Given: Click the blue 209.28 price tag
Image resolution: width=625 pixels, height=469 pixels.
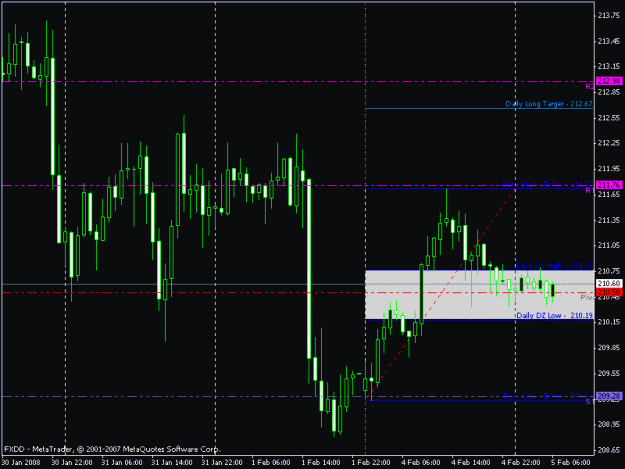Looking at the screenshot, I should [x=609, y=396].
